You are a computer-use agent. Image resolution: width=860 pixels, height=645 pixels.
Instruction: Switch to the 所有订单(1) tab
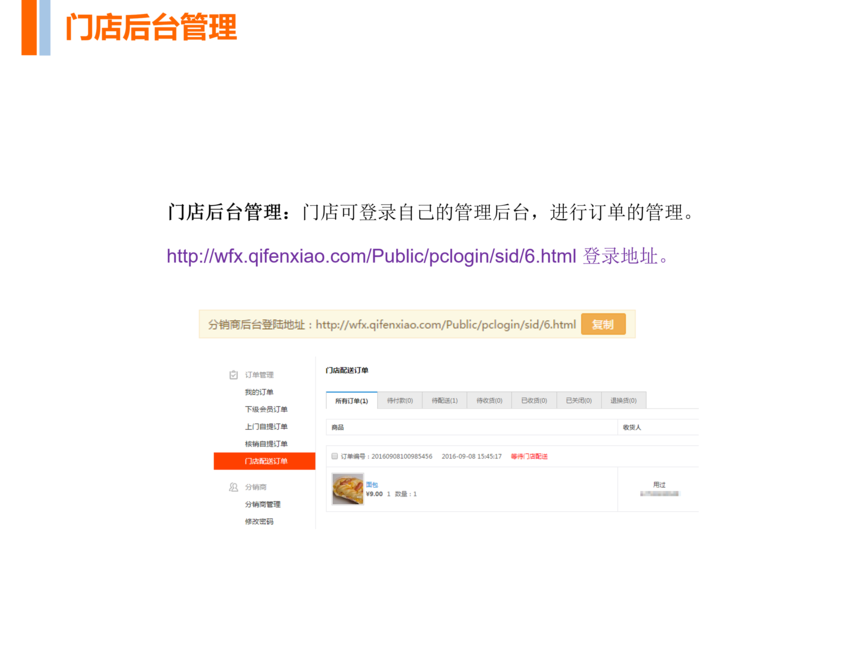pos(352,400)
